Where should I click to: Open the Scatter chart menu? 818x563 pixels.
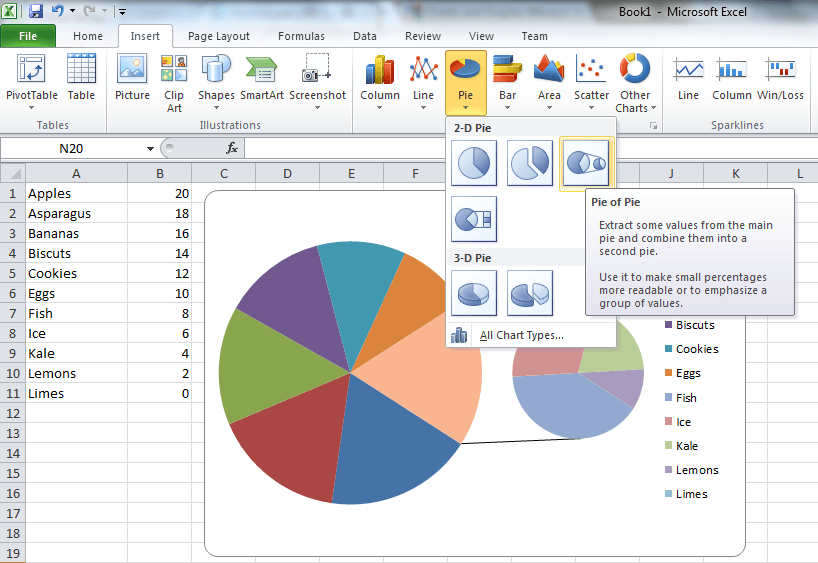tap(591, 82)
